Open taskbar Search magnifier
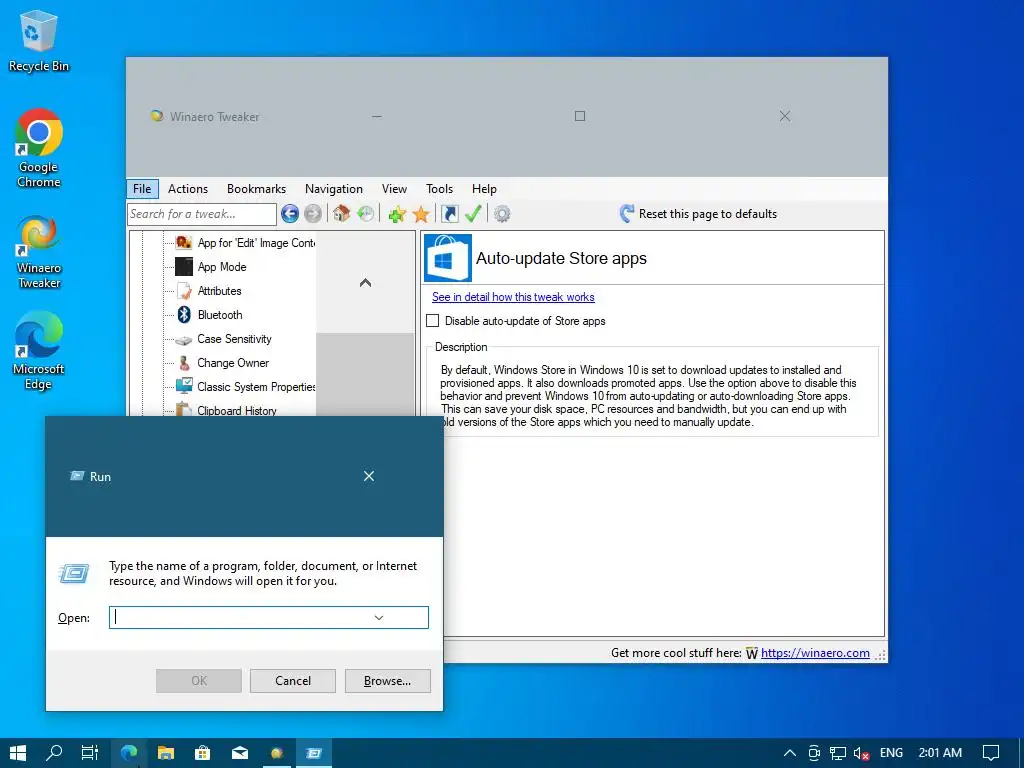This screenshot has width=1024, height=768. tap(54, 753)
